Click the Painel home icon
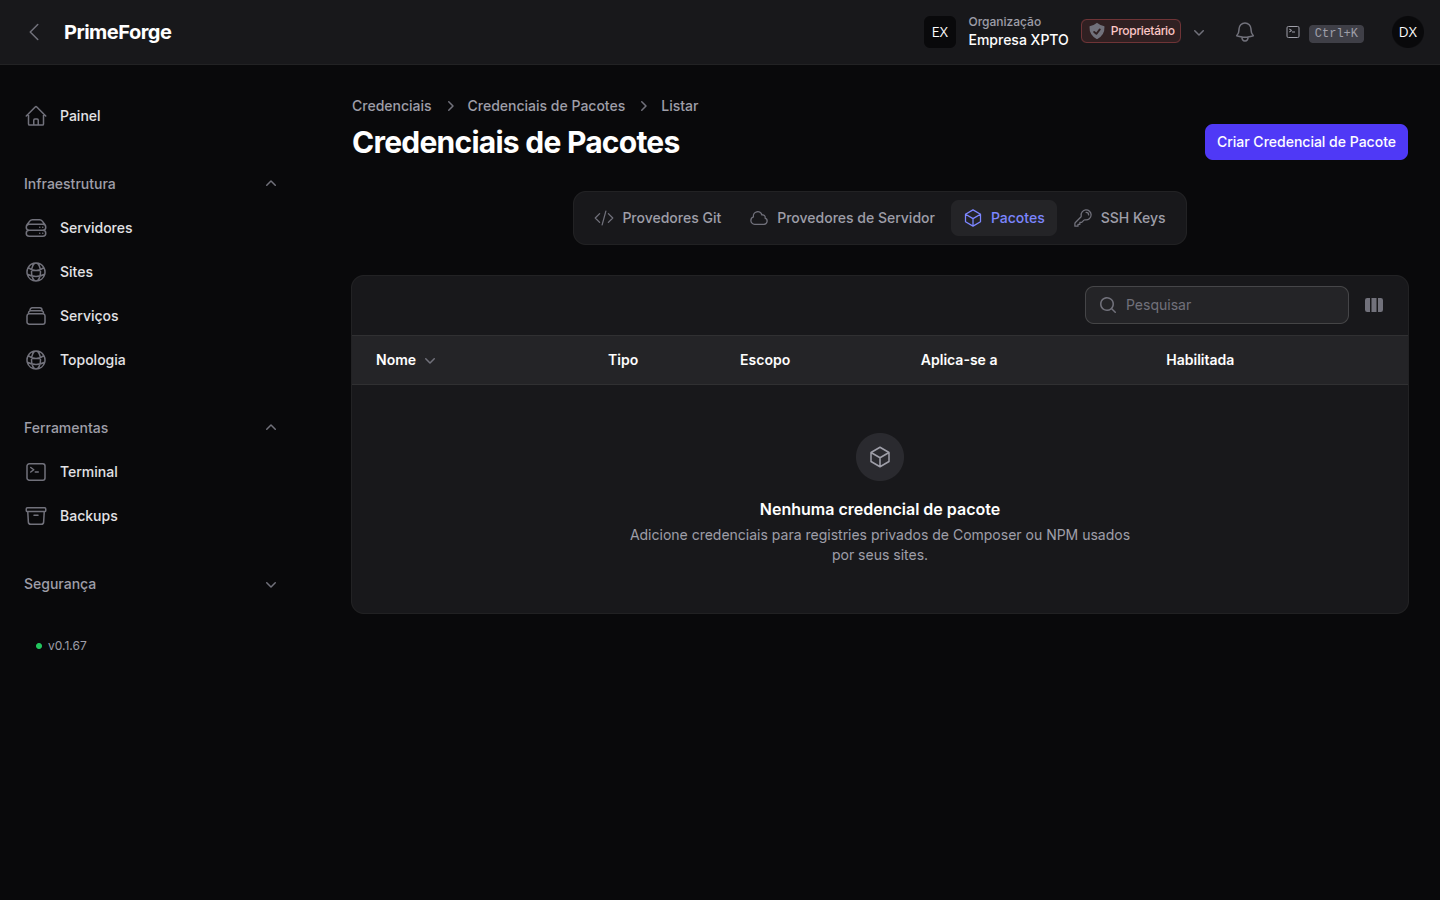Image resolution: width=1440 pixels, height=900 pixels. click(x=36, y=116)
